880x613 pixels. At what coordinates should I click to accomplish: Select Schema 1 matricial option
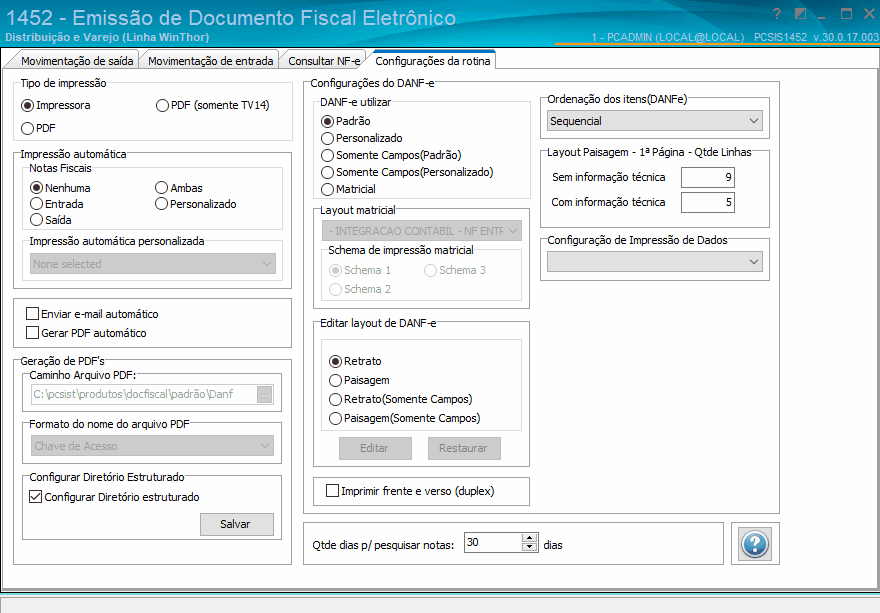coord(360,270)
